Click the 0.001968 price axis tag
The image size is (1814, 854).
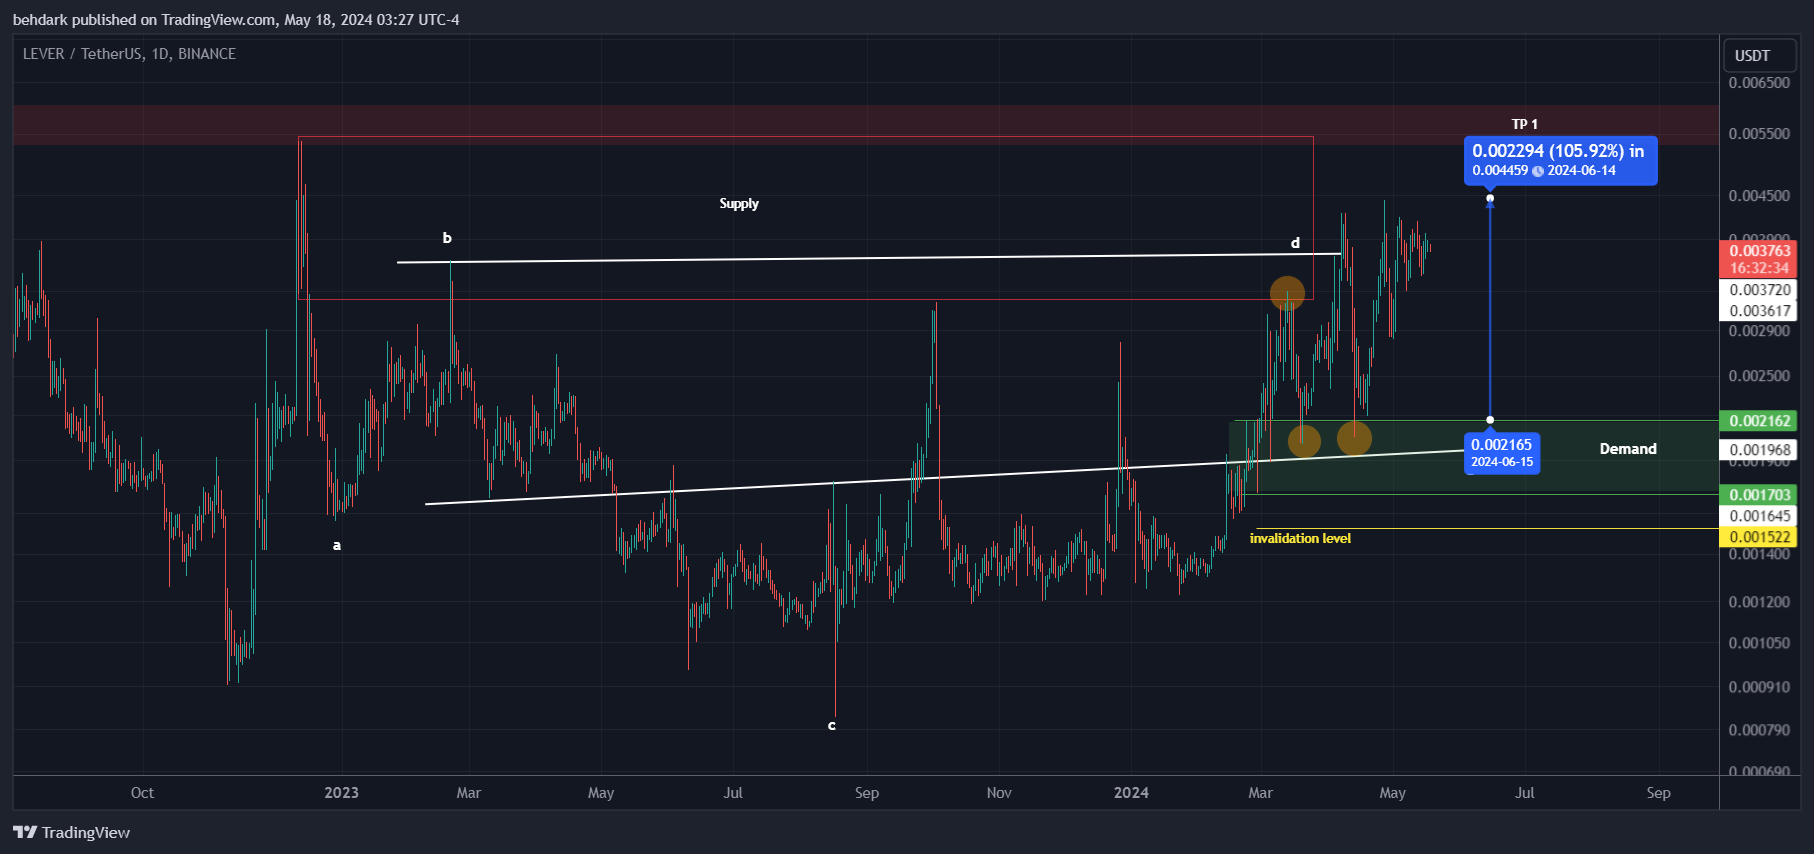pos(1758,450)
